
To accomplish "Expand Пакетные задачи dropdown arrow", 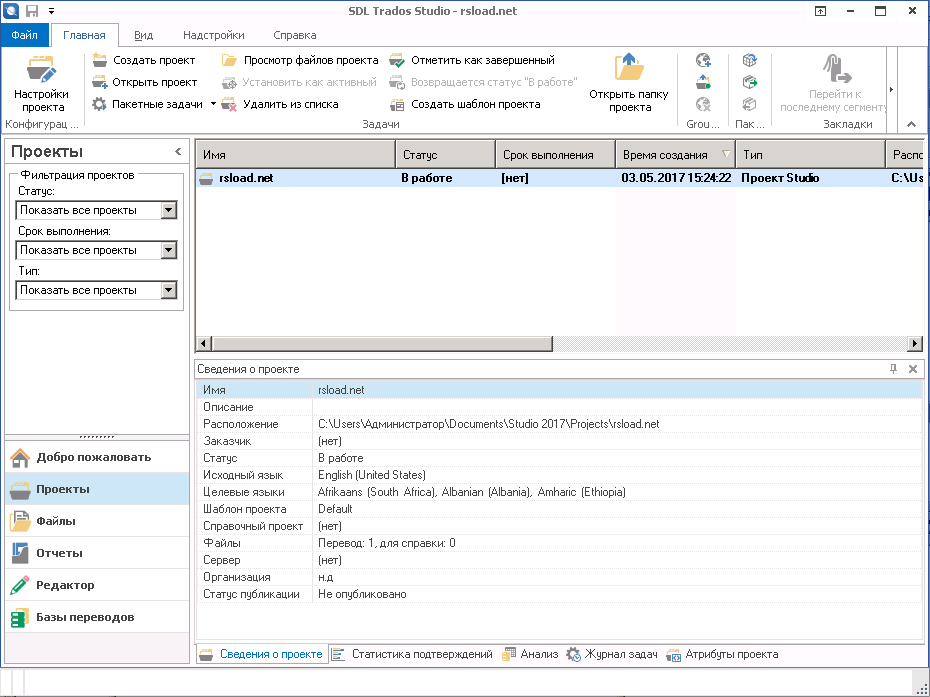I will click(x=213, y=104).
